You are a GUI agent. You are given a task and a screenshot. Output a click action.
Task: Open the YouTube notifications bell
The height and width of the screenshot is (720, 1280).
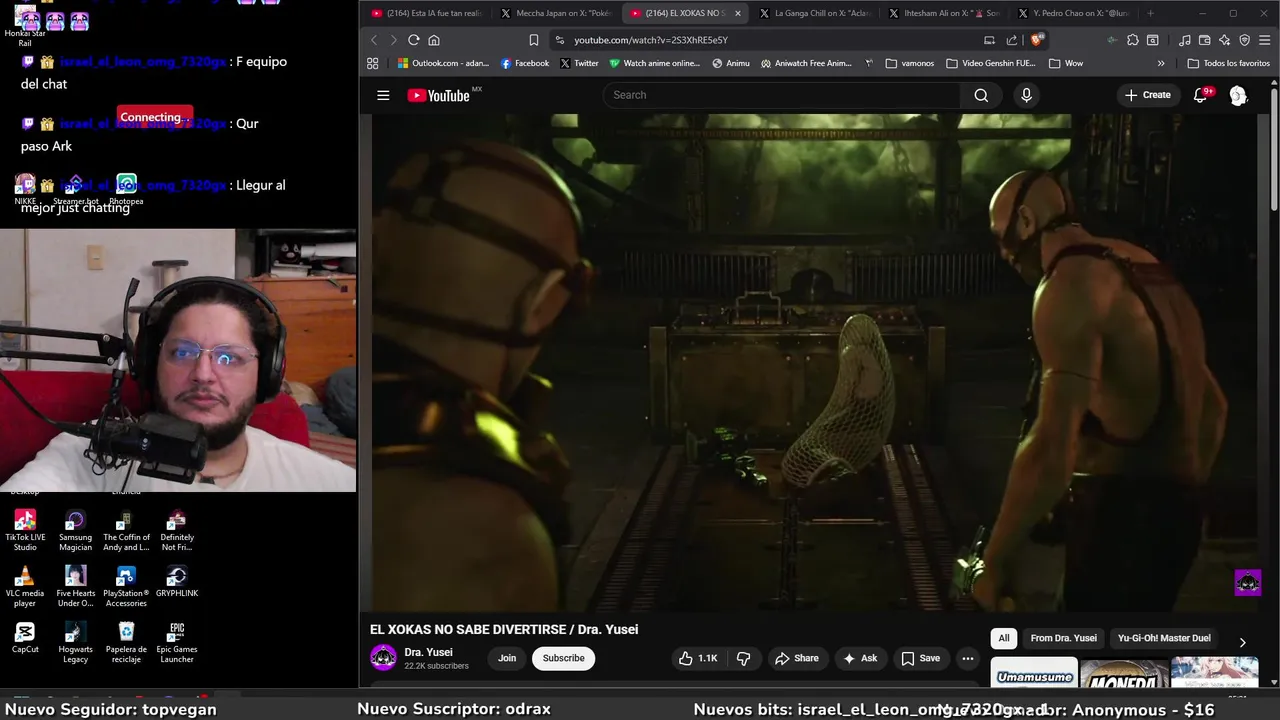click(1201, 95)
